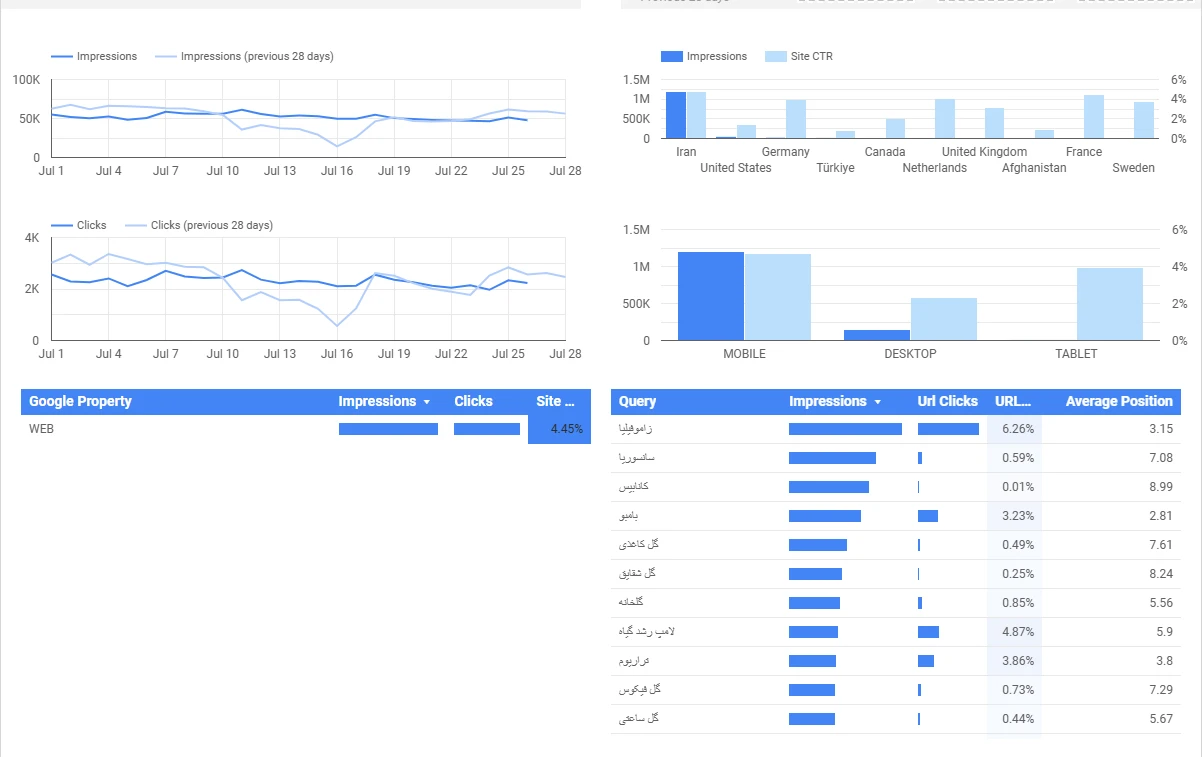Click the 4.45% Site CTR cell
Screen dimensions: 1202x757
(559, 429)
